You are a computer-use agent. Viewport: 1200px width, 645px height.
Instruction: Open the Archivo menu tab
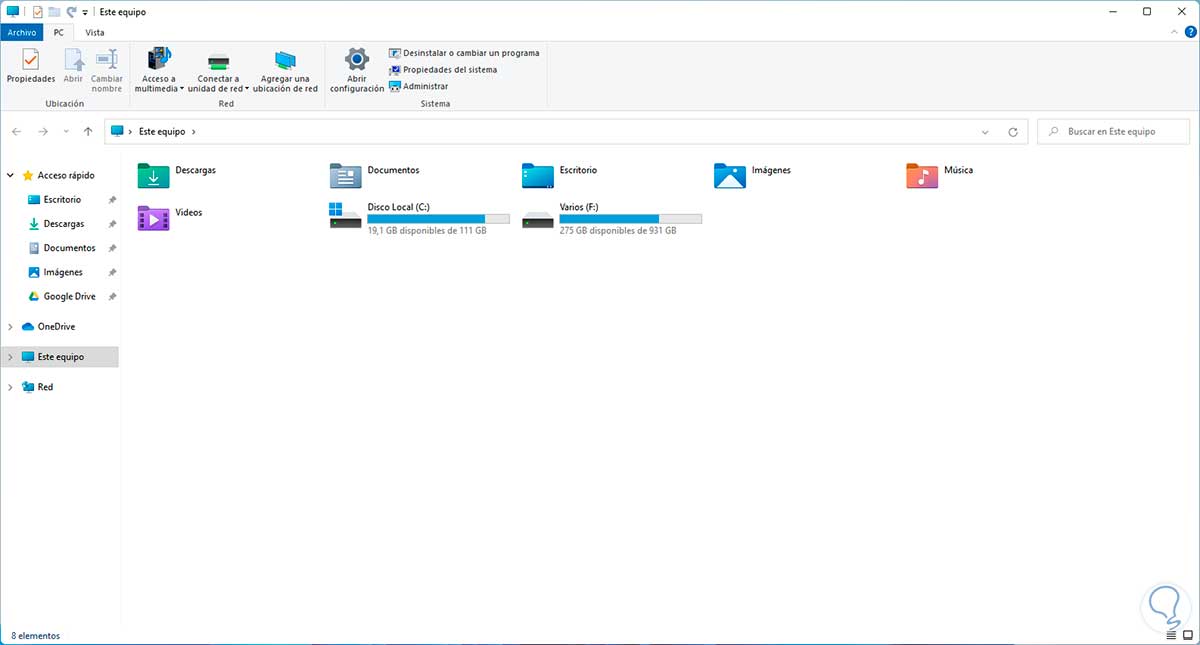tap(22, 32)
